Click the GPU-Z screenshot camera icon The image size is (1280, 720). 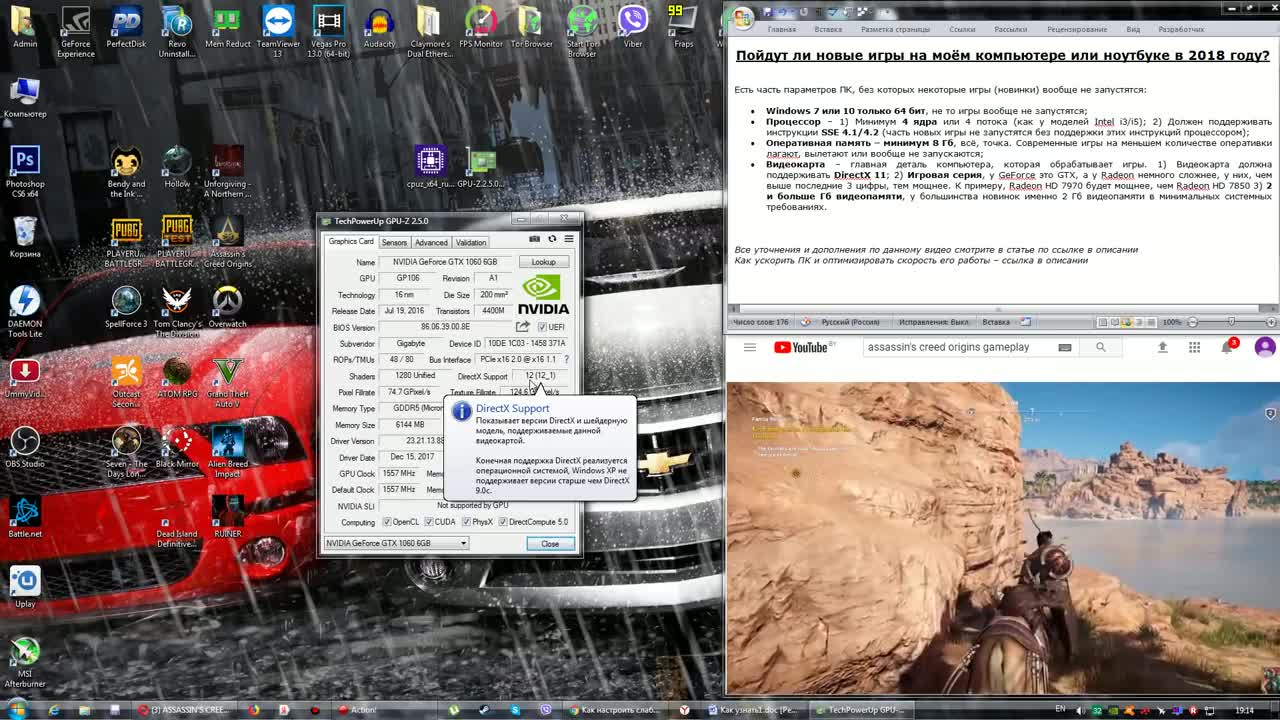click(x=534, y=239)
